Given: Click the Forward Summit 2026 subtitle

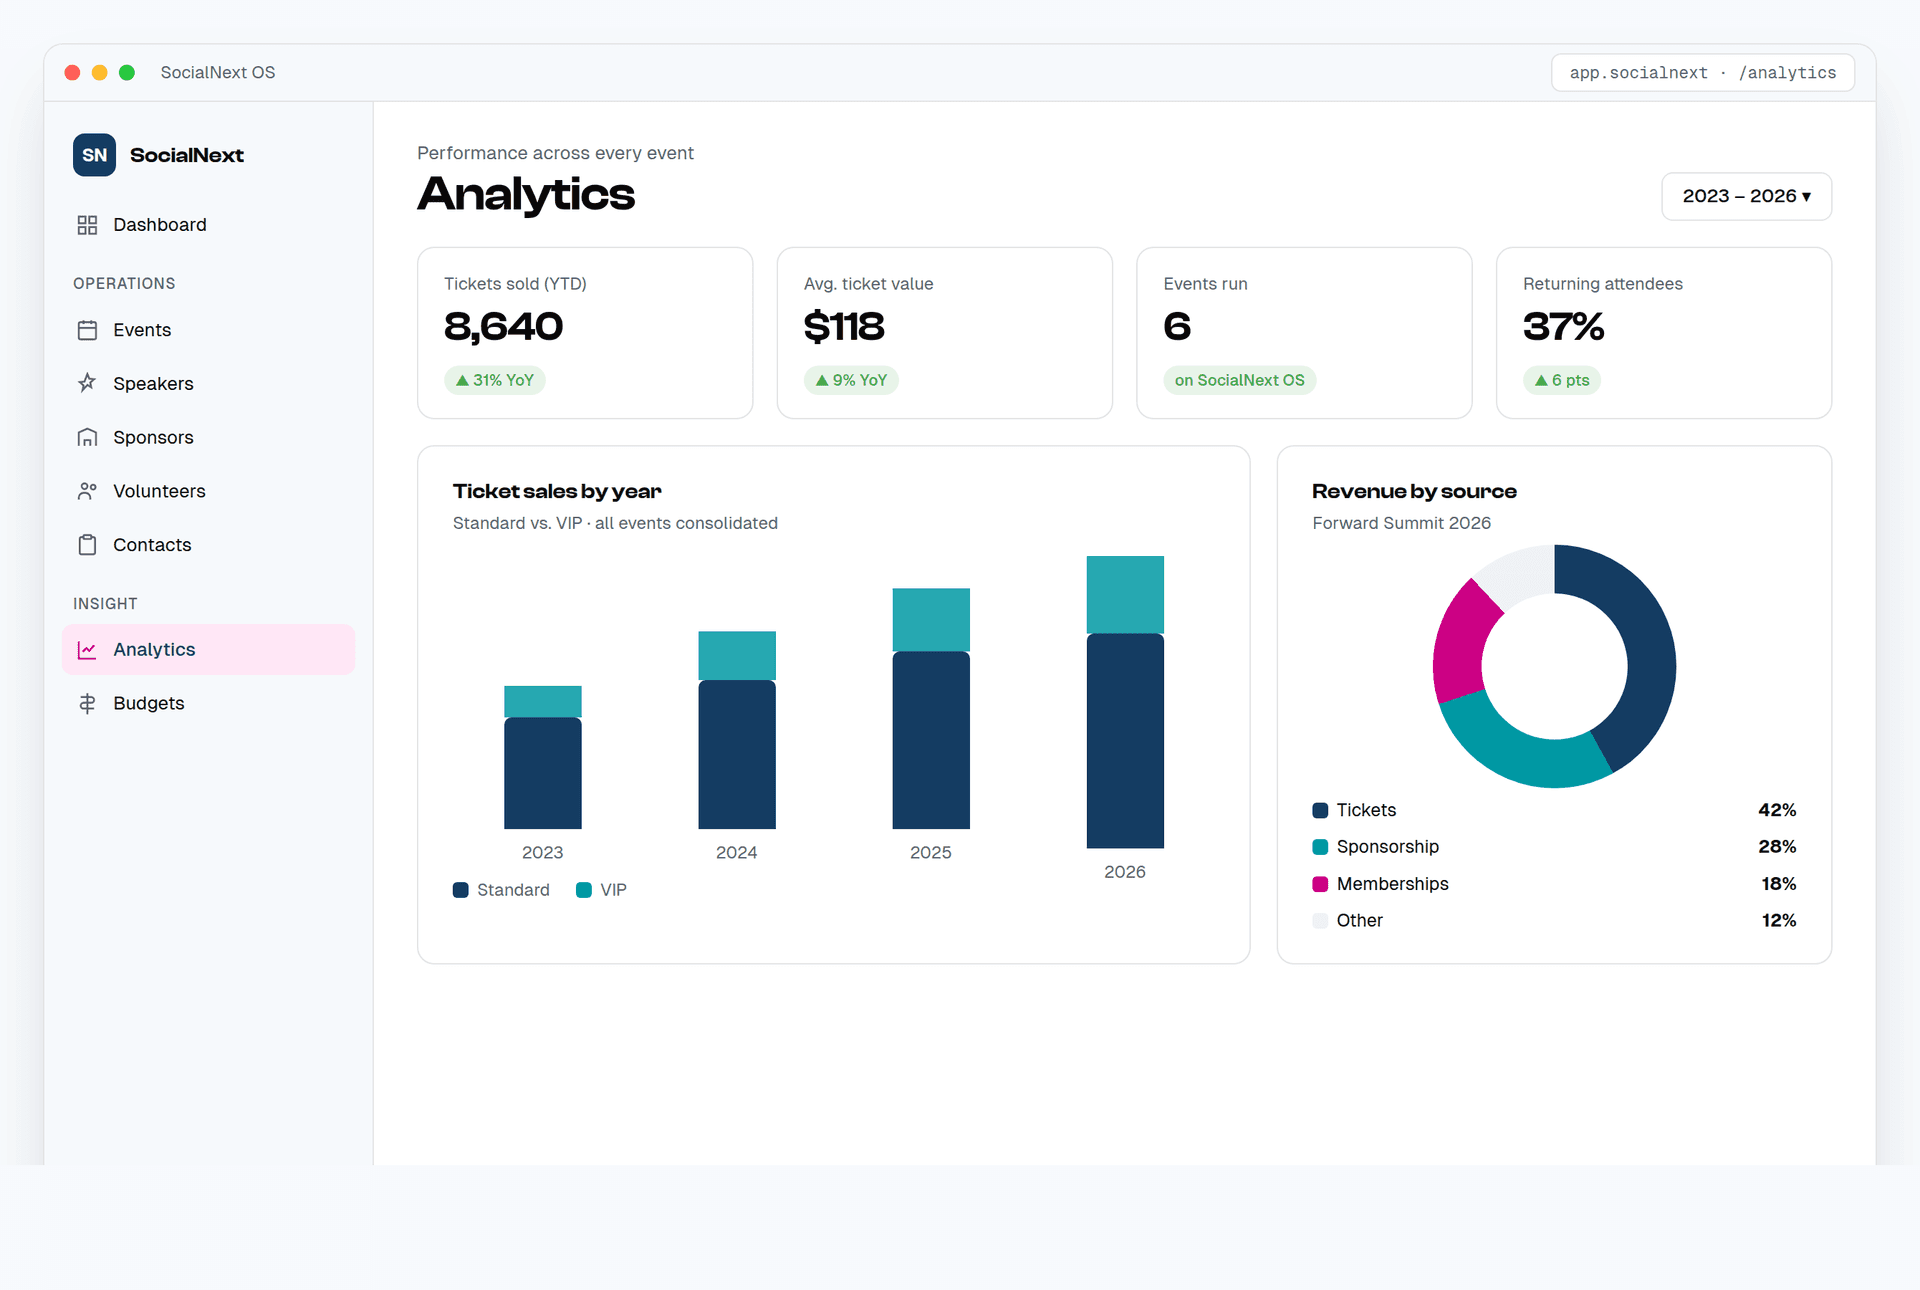Looking at the screenshot, I should click(1401, 523).
